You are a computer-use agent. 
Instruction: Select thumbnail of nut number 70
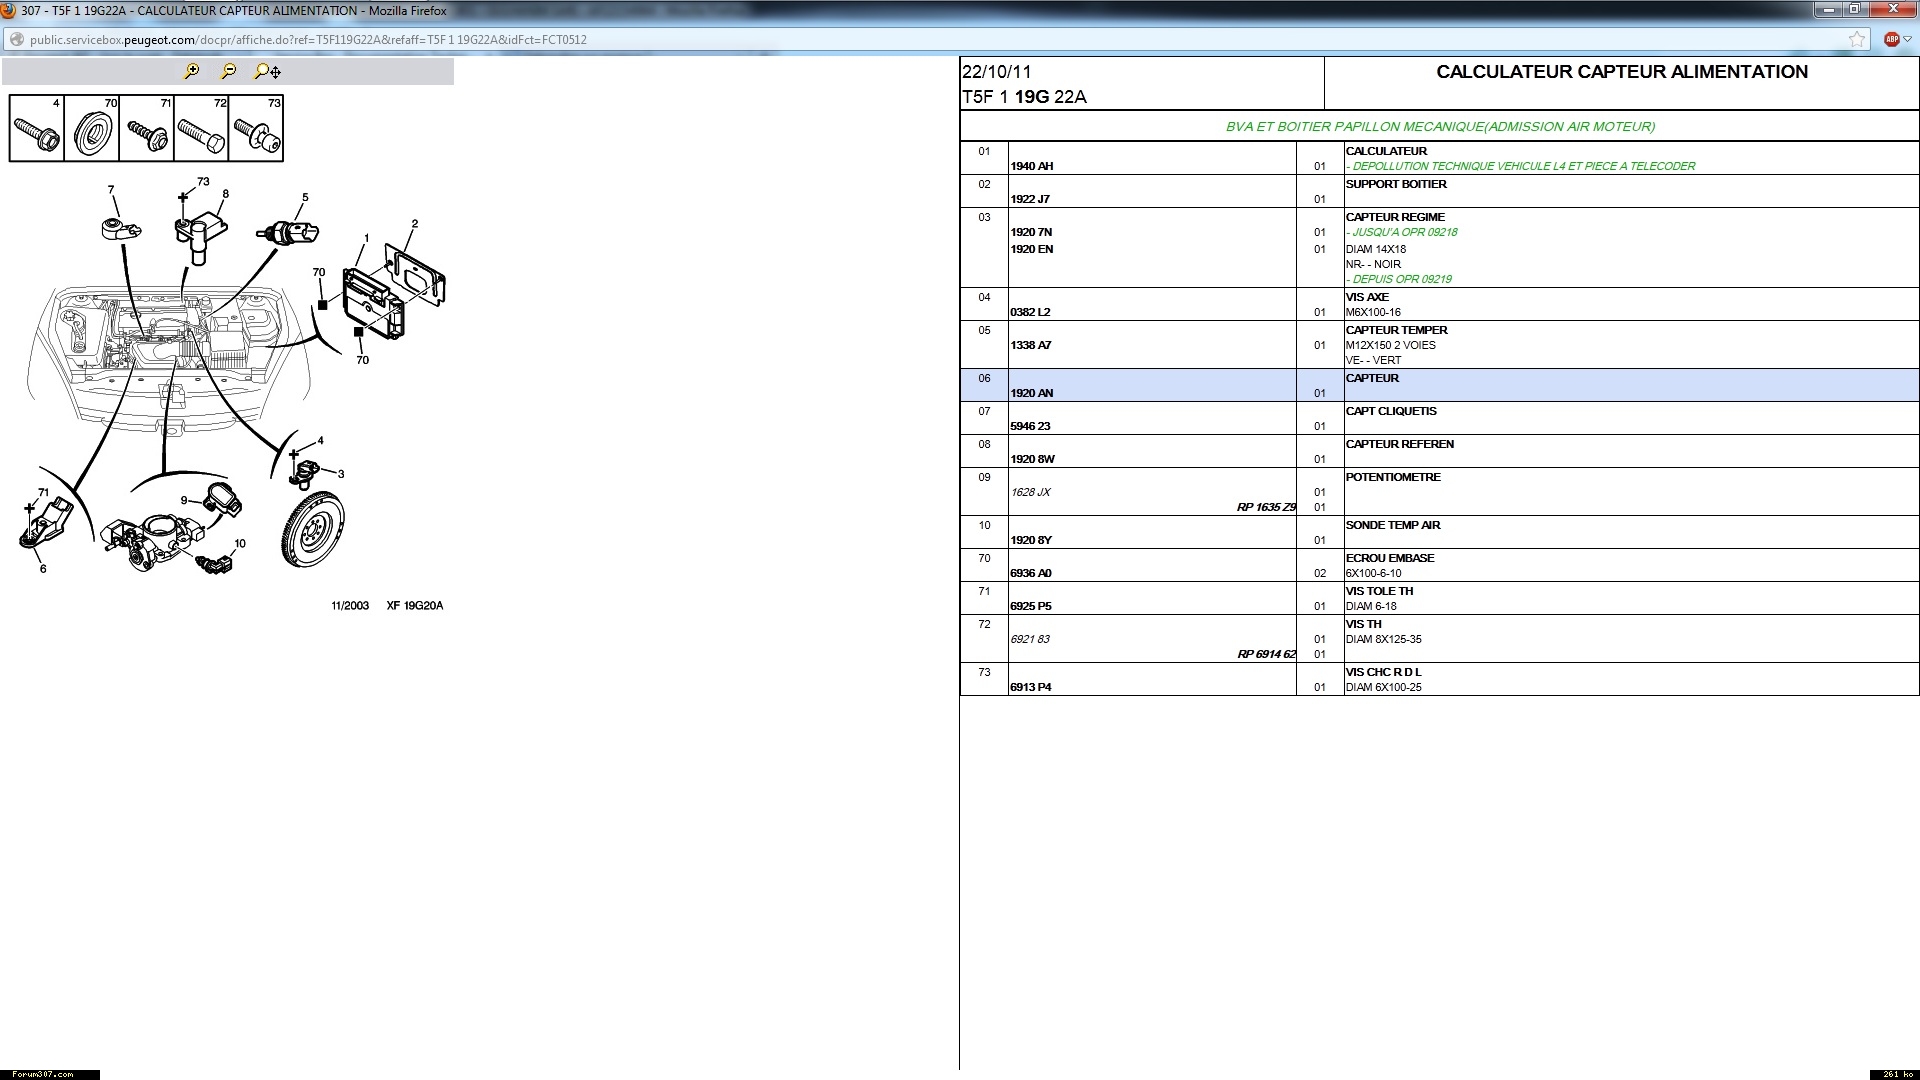click(x=92, y=128)
